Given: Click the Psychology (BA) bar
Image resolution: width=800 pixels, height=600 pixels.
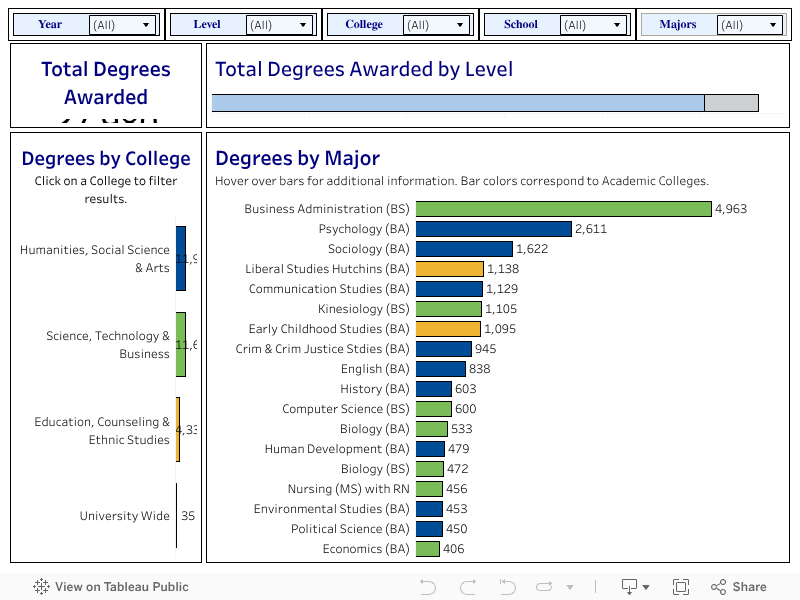Looking at the screenshot, I should click(493, 229).
